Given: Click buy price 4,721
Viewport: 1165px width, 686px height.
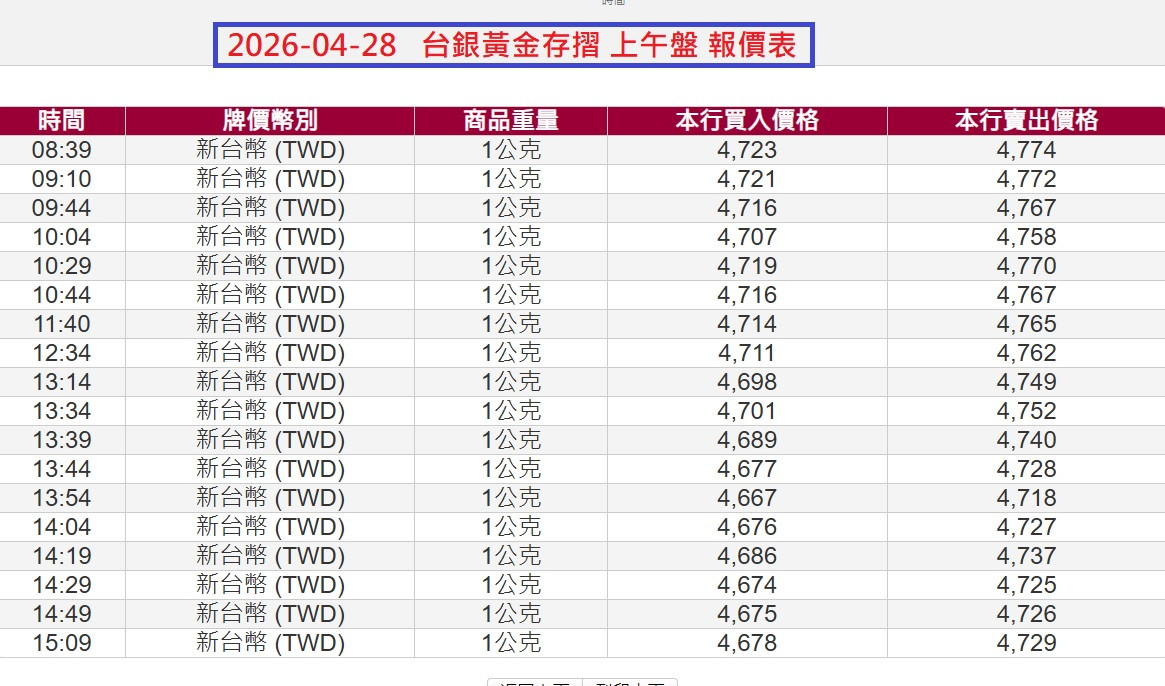Looking at the screenshot, I should pyautogui.click(x=747, y=179).
